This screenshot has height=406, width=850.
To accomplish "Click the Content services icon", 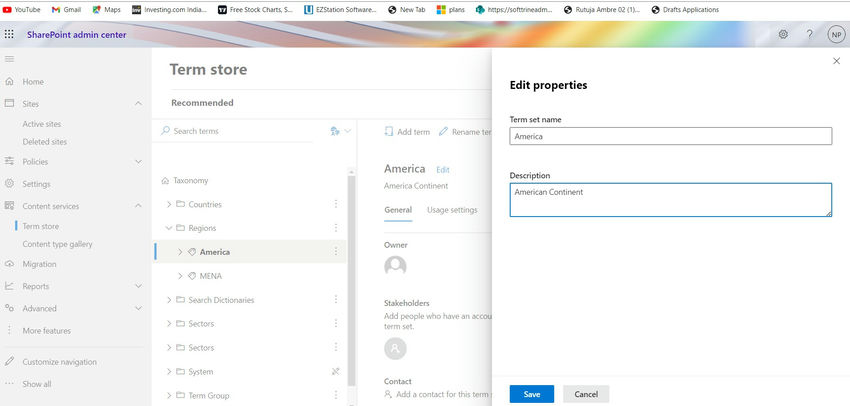I will pos(9,206).
